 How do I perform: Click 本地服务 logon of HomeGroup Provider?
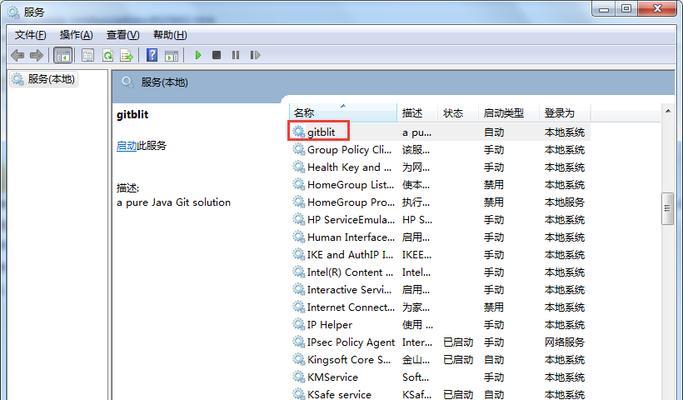pyautogui.click(x=565, y=202)
